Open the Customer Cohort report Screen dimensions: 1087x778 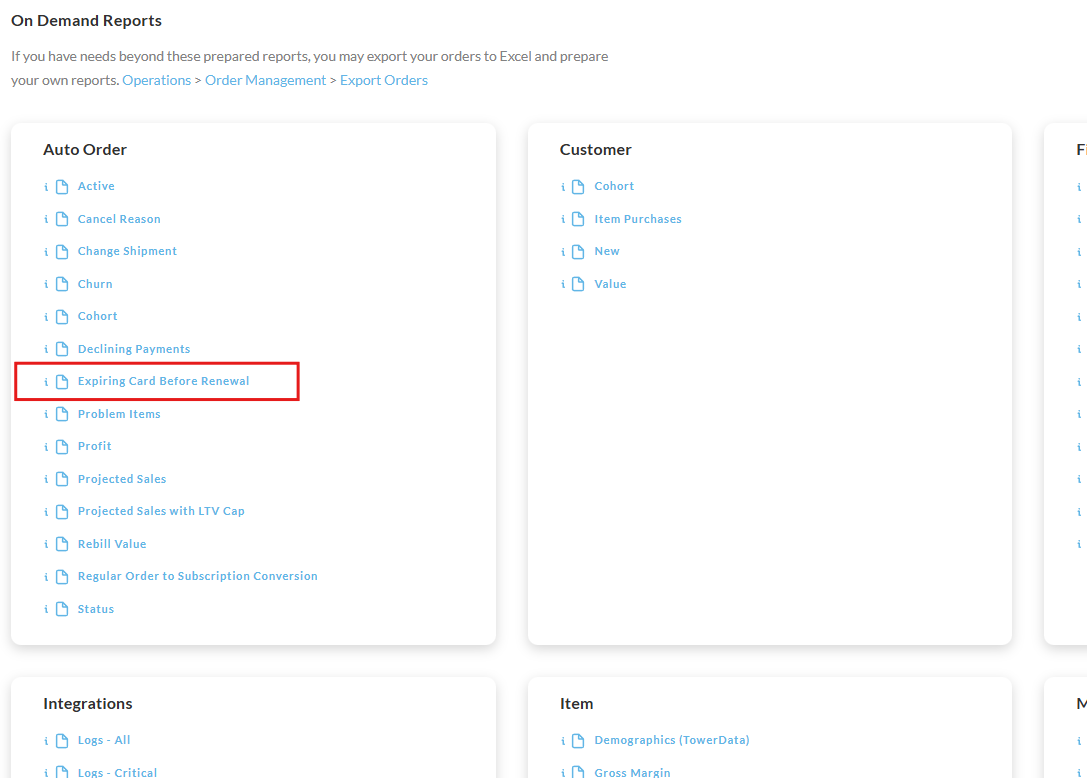pos(614,186)
